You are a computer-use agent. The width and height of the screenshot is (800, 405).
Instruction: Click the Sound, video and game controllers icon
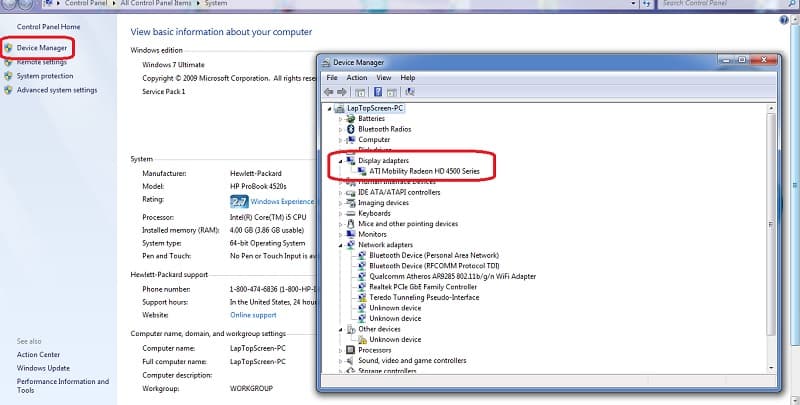coord(351,361)
